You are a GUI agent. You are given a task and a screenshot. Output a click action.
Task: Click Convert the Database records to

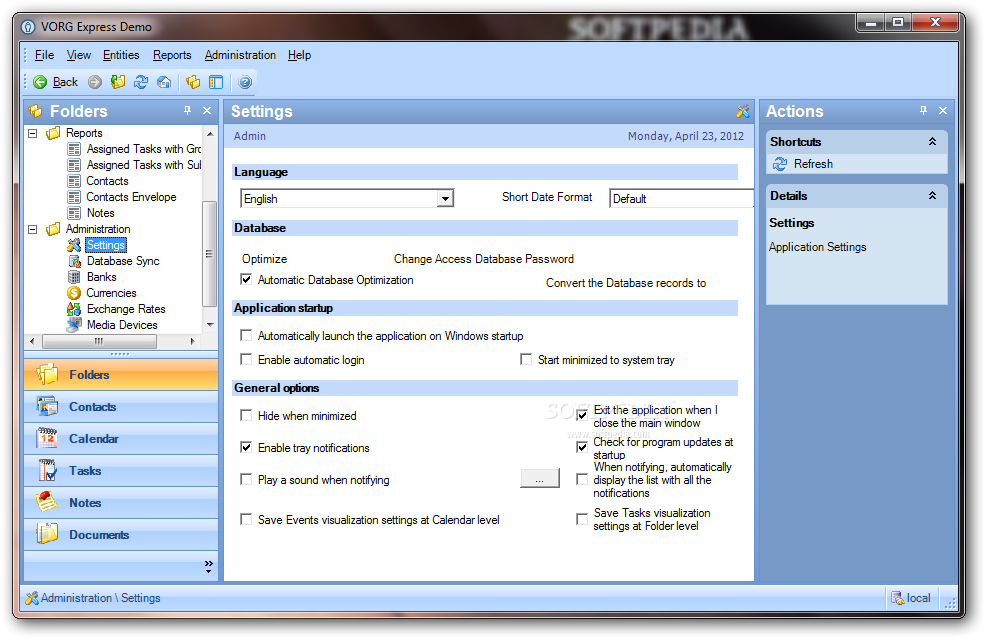[x=626, y=283]
